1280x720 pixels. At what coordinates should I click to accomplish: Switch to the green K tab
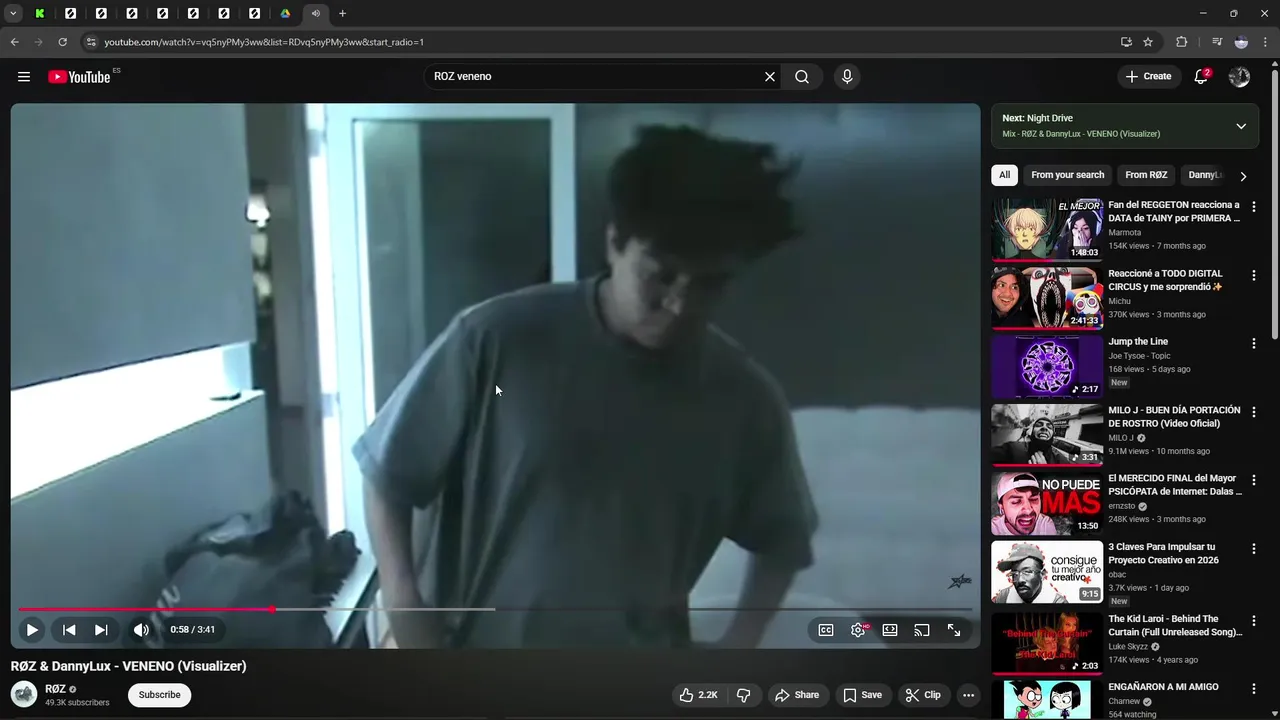(39, 13)
